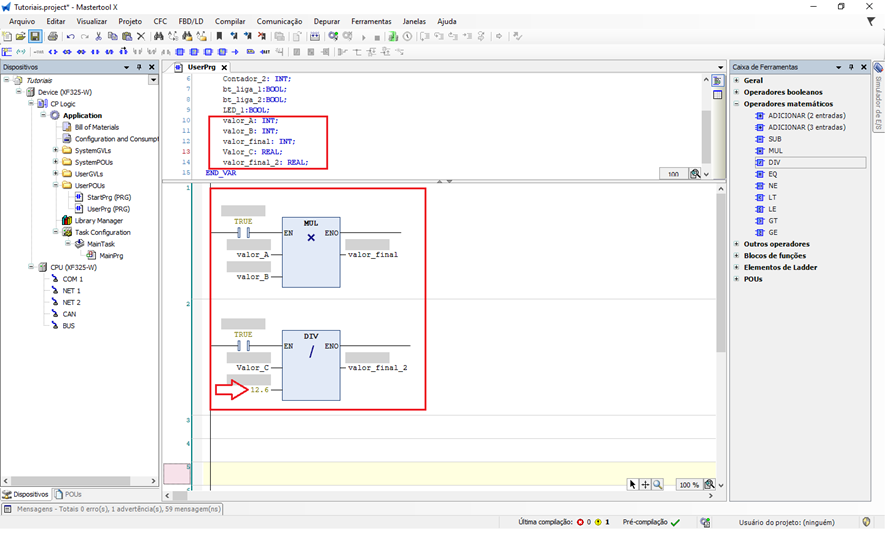
Task: Click the 12.6 input value on DIV block
Action: tap(259, 389)
